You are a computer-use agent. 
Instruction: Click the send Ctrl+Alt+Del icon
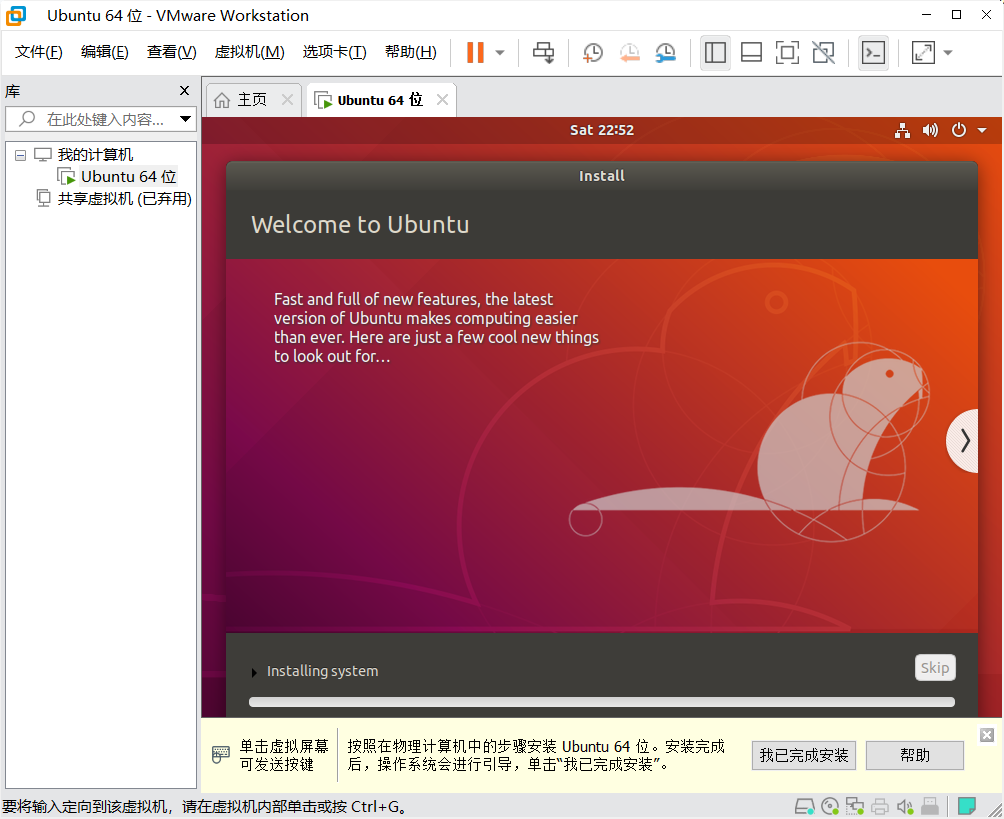tap(543, 53)
